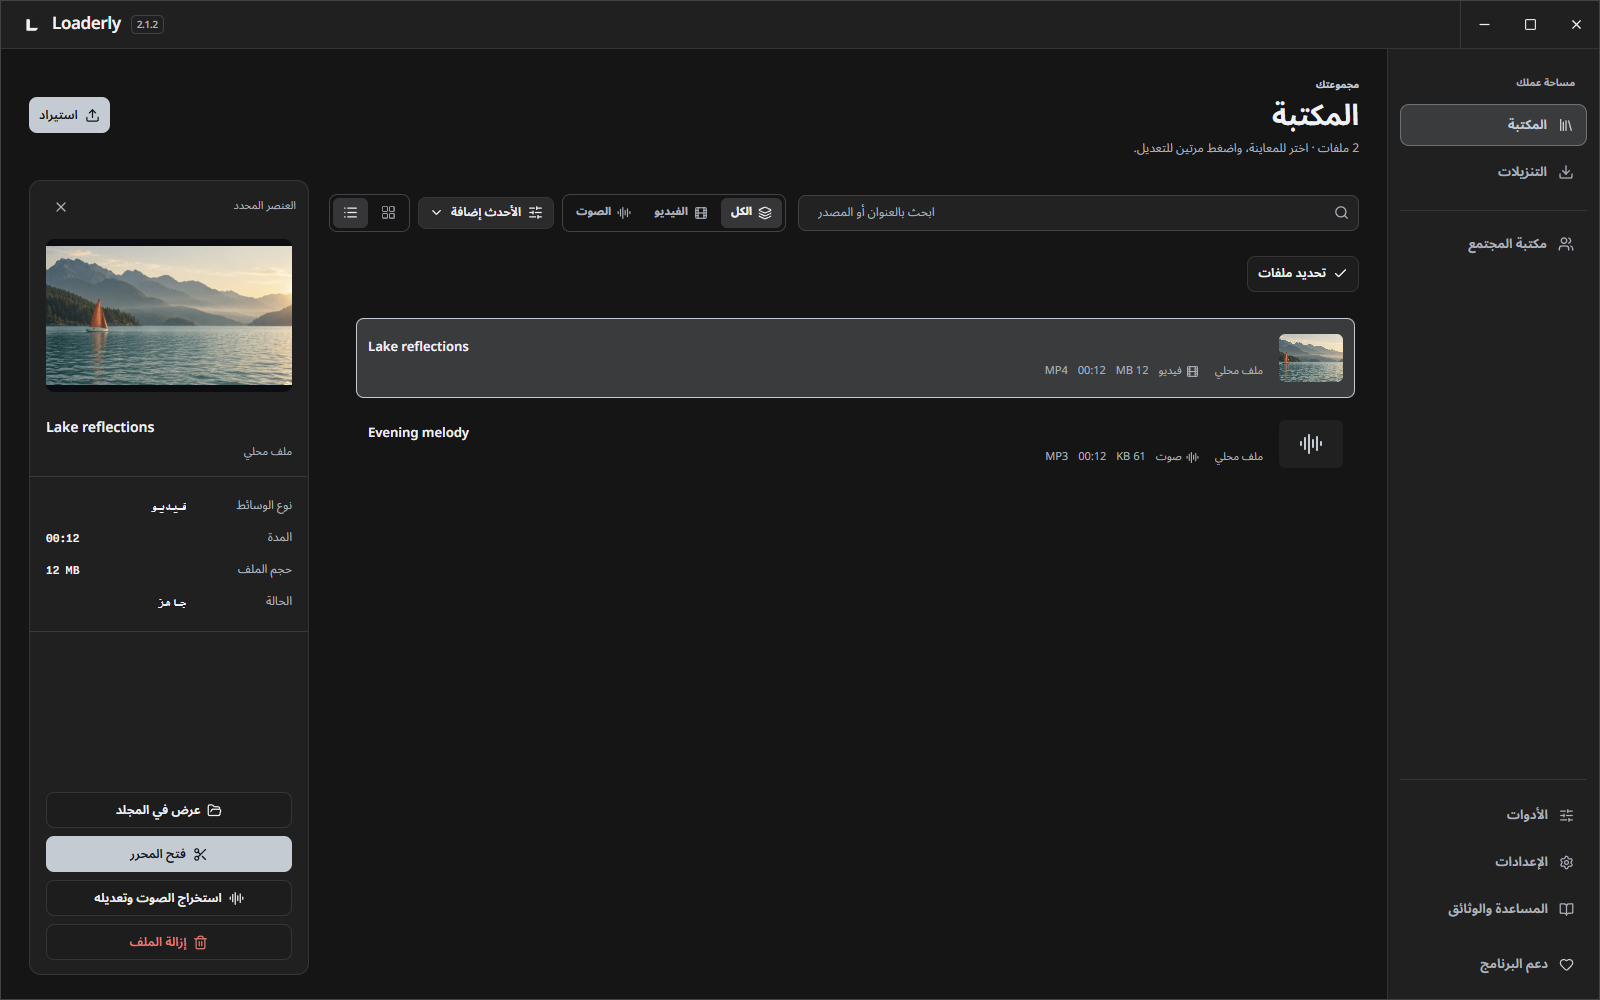Open التنزيلات downloads in sidebar
The width and height of the screenshot is (1600, 1000).
point(1493,172)
